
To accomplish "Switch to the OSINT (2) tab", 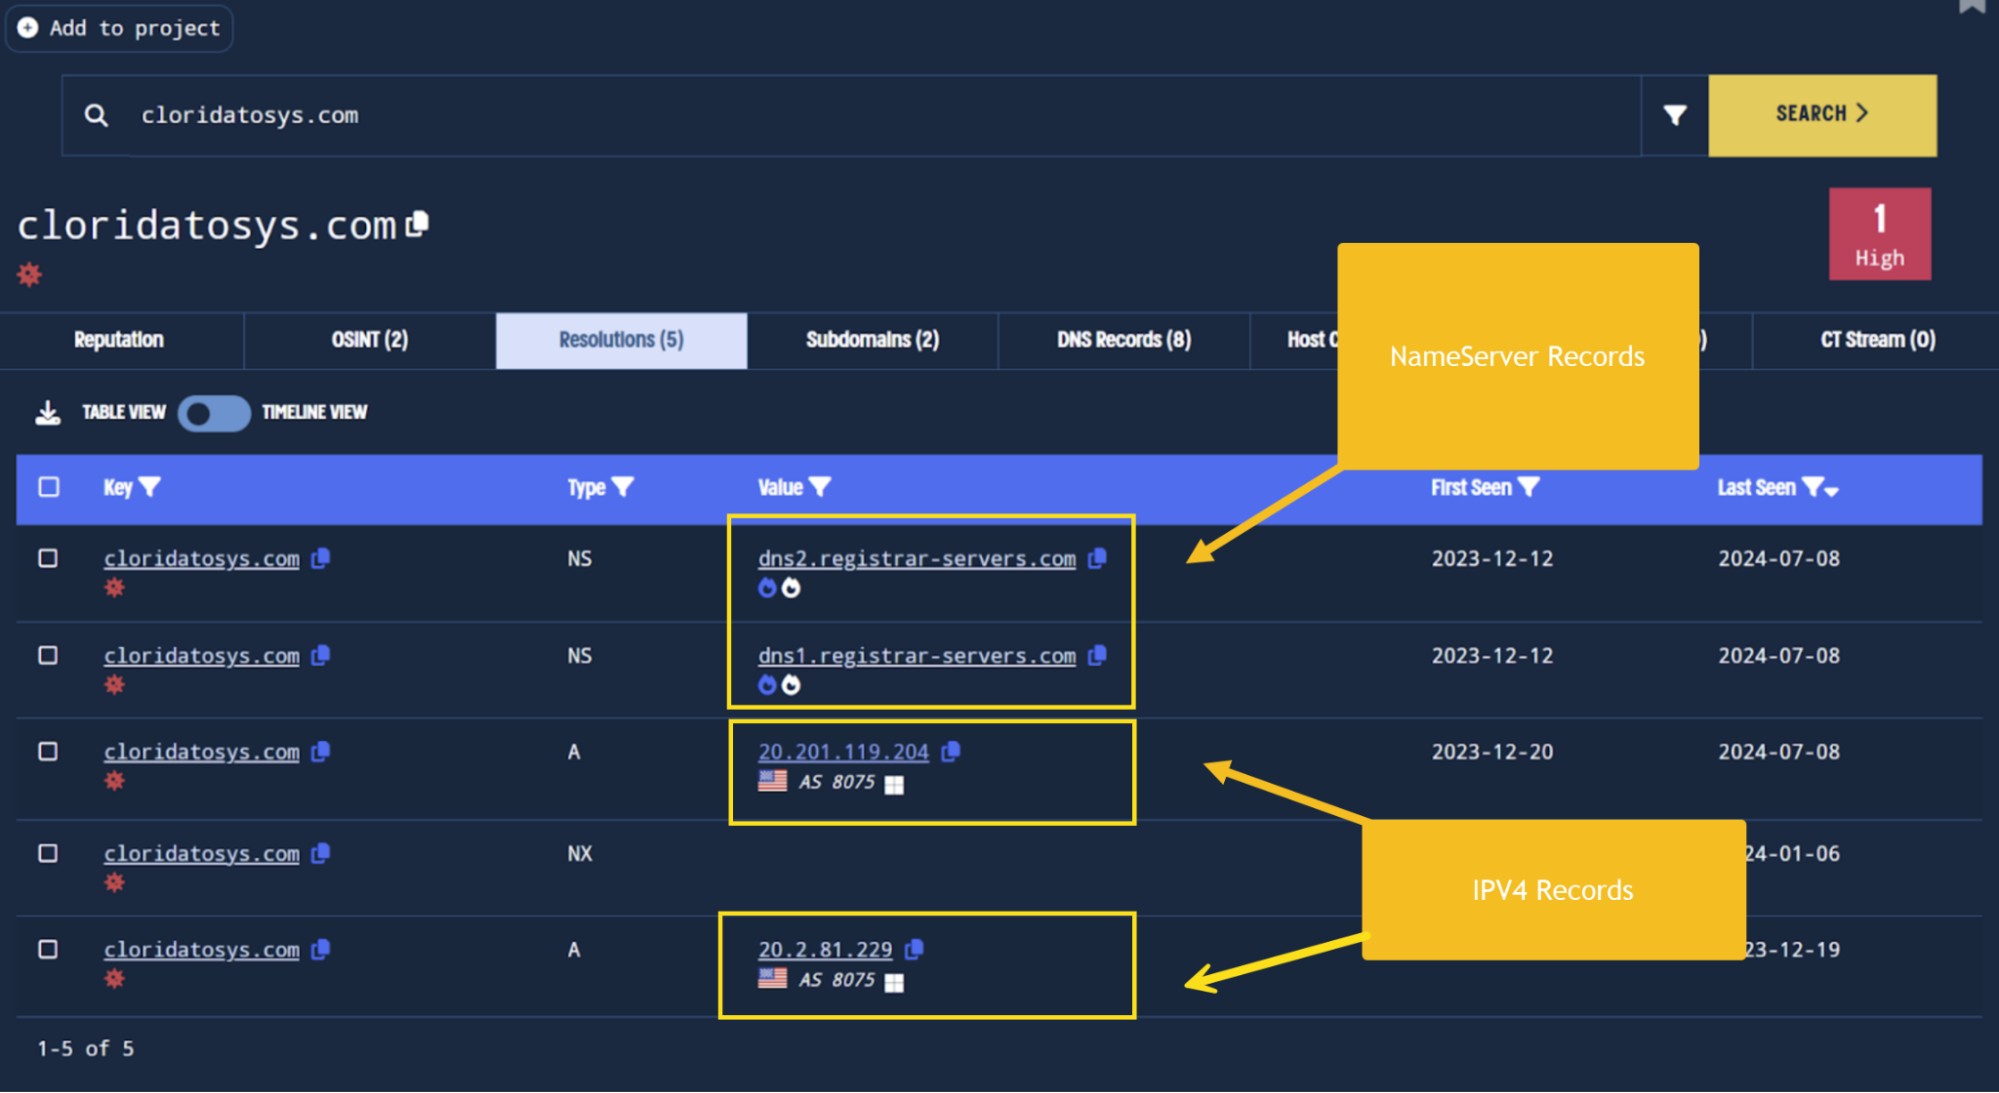I will tap(370, 340).
